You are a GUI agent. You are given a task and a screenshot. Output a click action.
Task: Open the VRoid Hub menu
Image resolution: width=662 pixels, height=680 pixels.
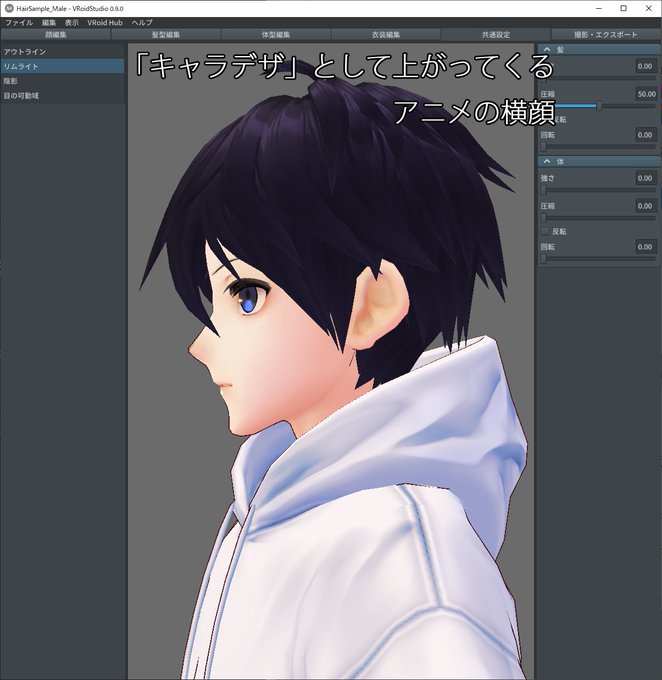pos(105,23)
